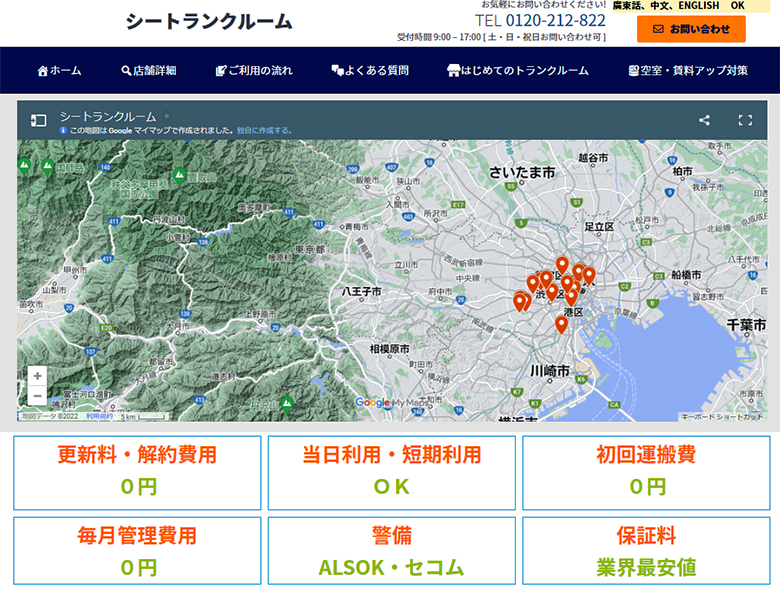Image resolution: width=780 pixels, height=589 pixels.
Task: Open はじめてのトランクルーム menu item
Action: (x=518, y=71)
